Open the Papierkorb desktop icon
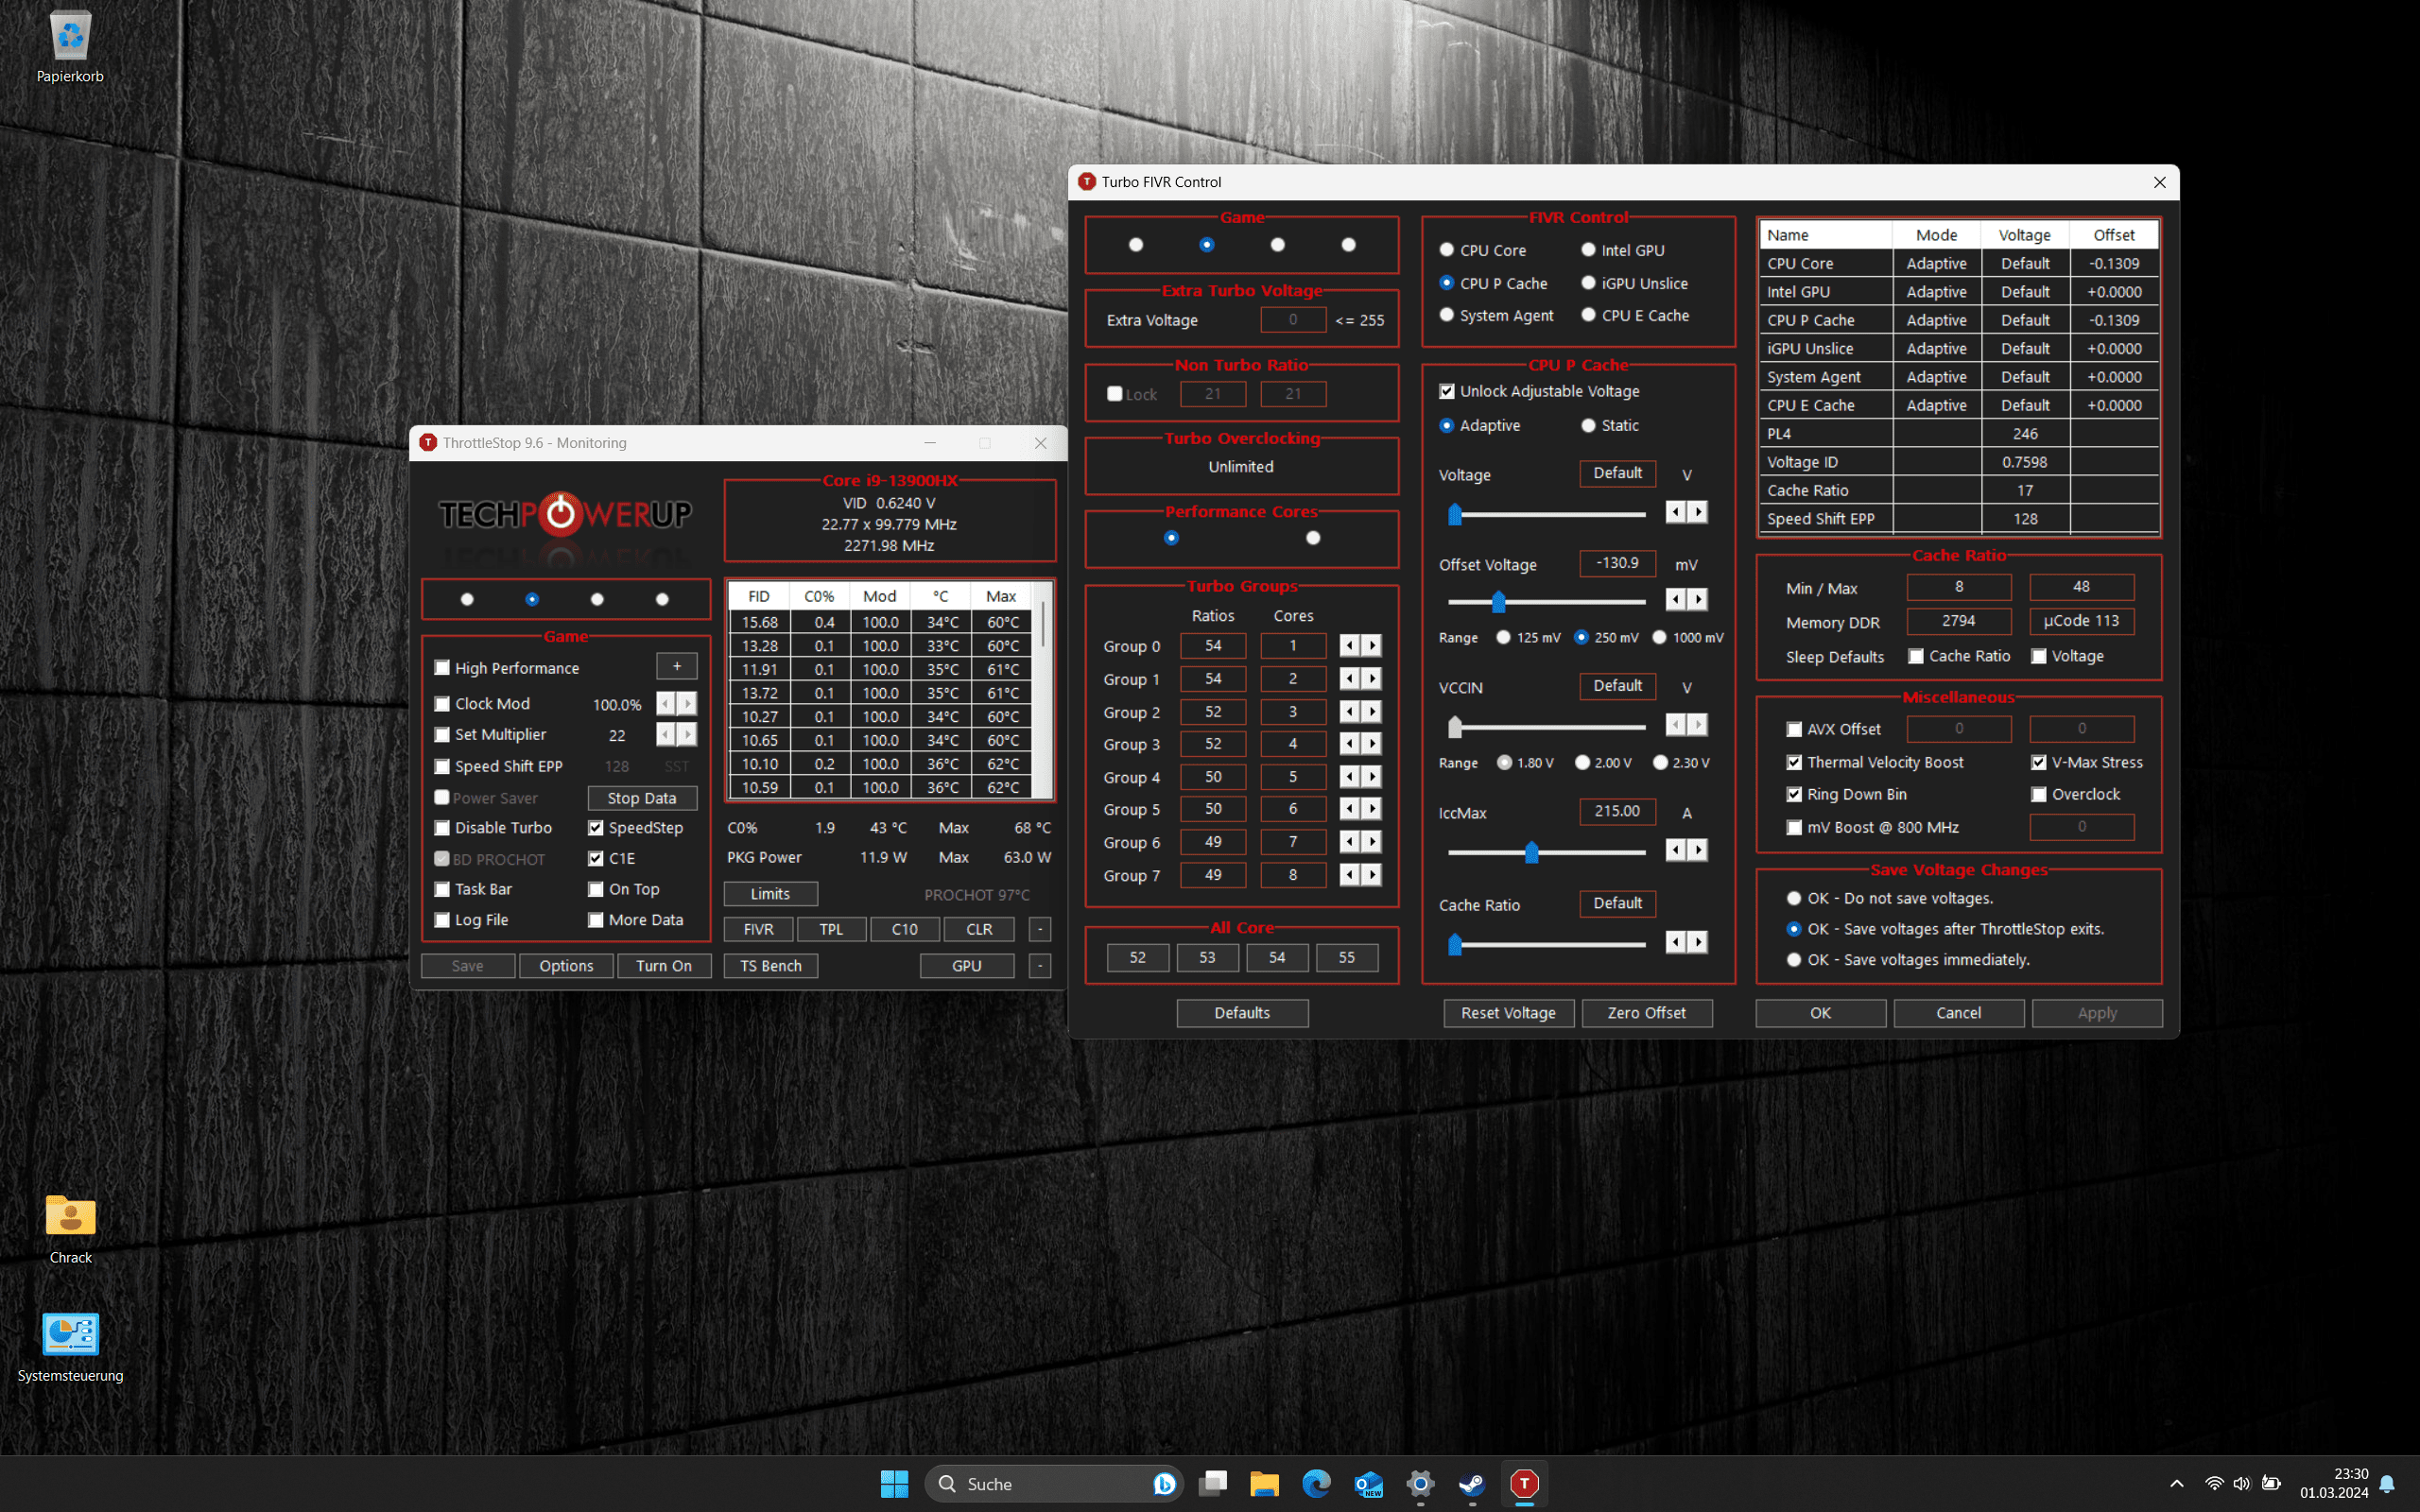 [x=70, y=47]
